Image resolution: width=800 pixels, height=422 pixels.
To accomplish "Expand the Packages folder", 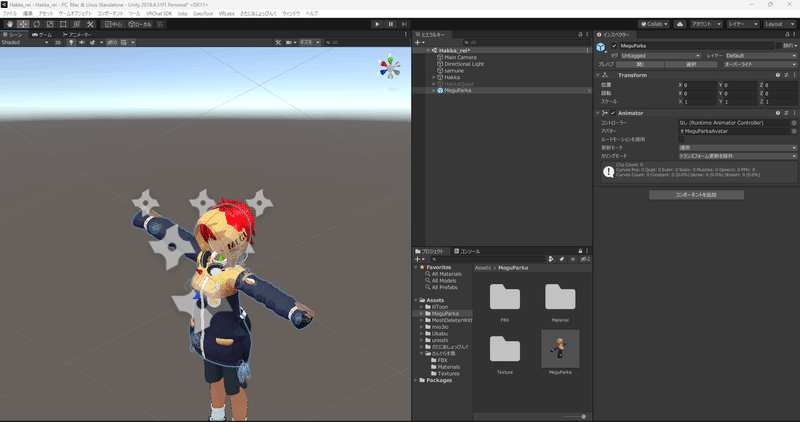I will [416, 380].
